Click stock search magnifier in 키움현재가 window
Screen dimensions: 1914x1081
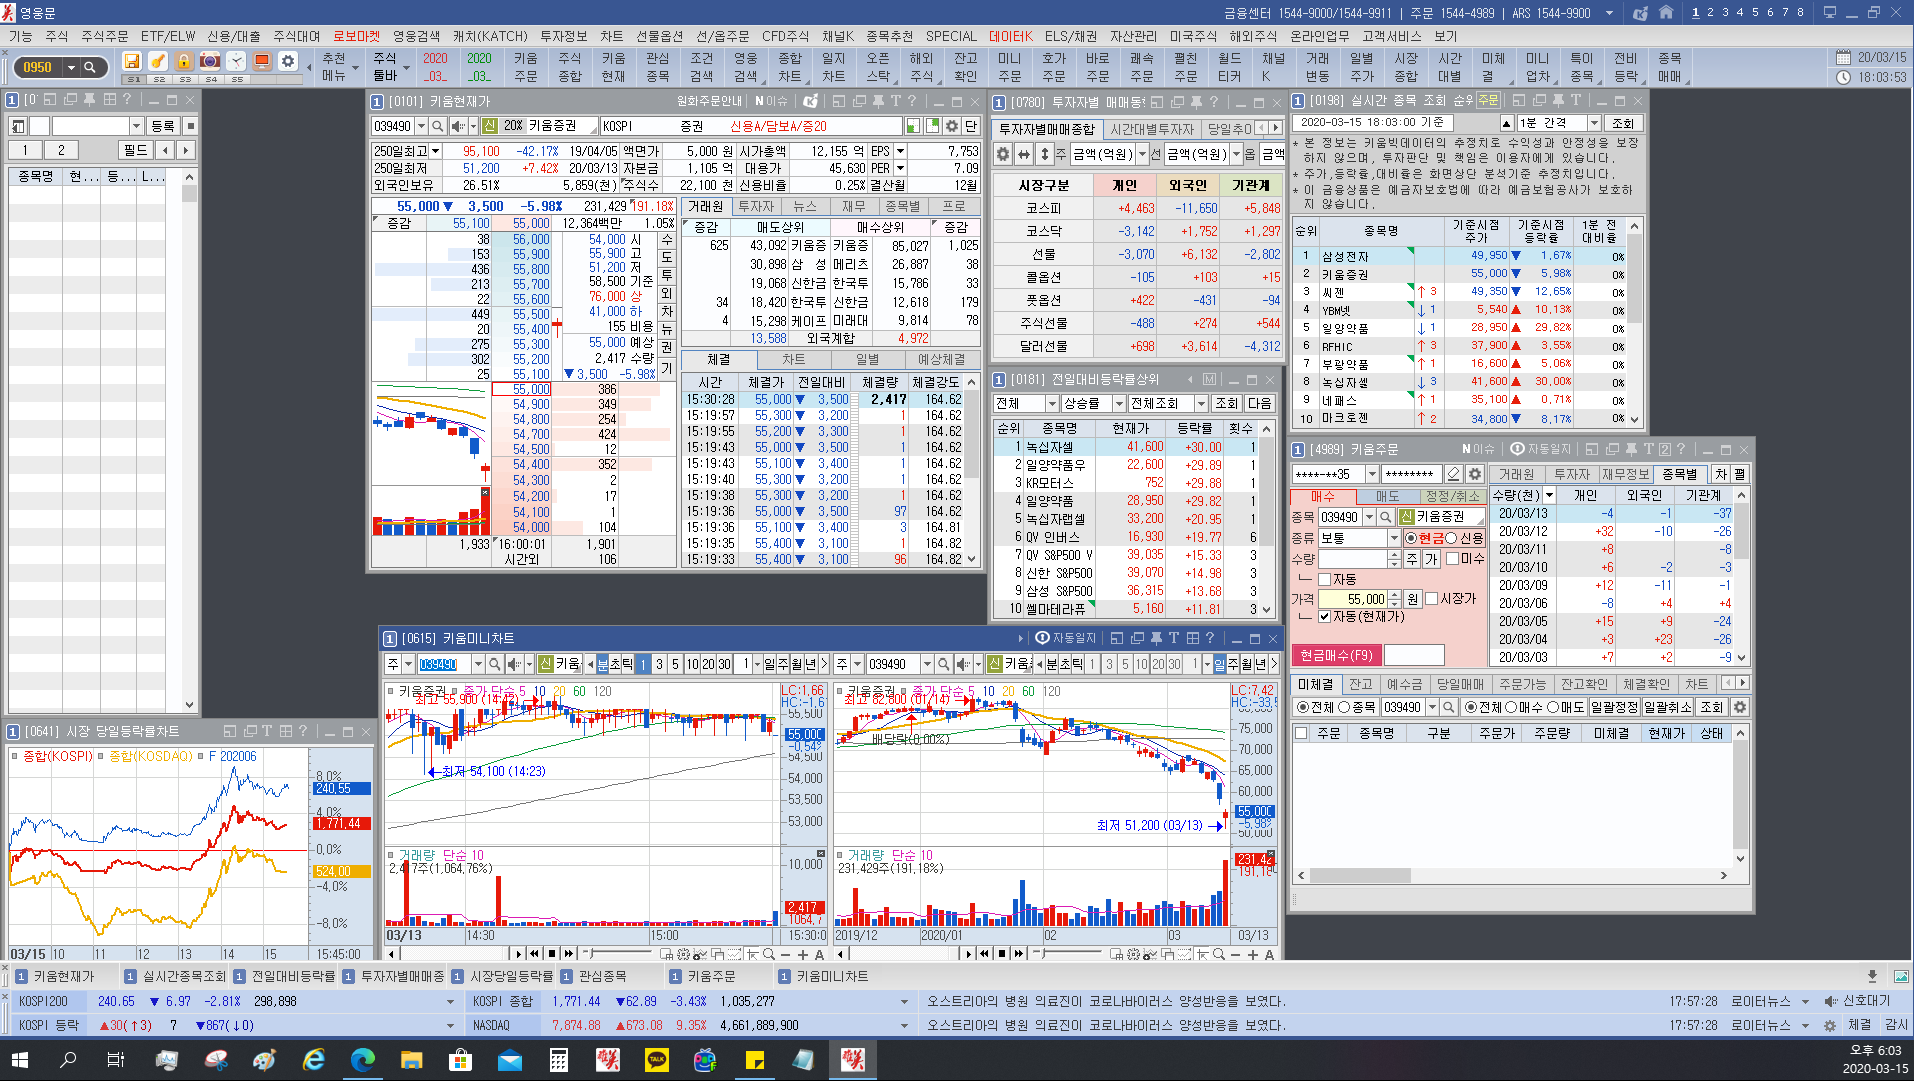point(438,126)
